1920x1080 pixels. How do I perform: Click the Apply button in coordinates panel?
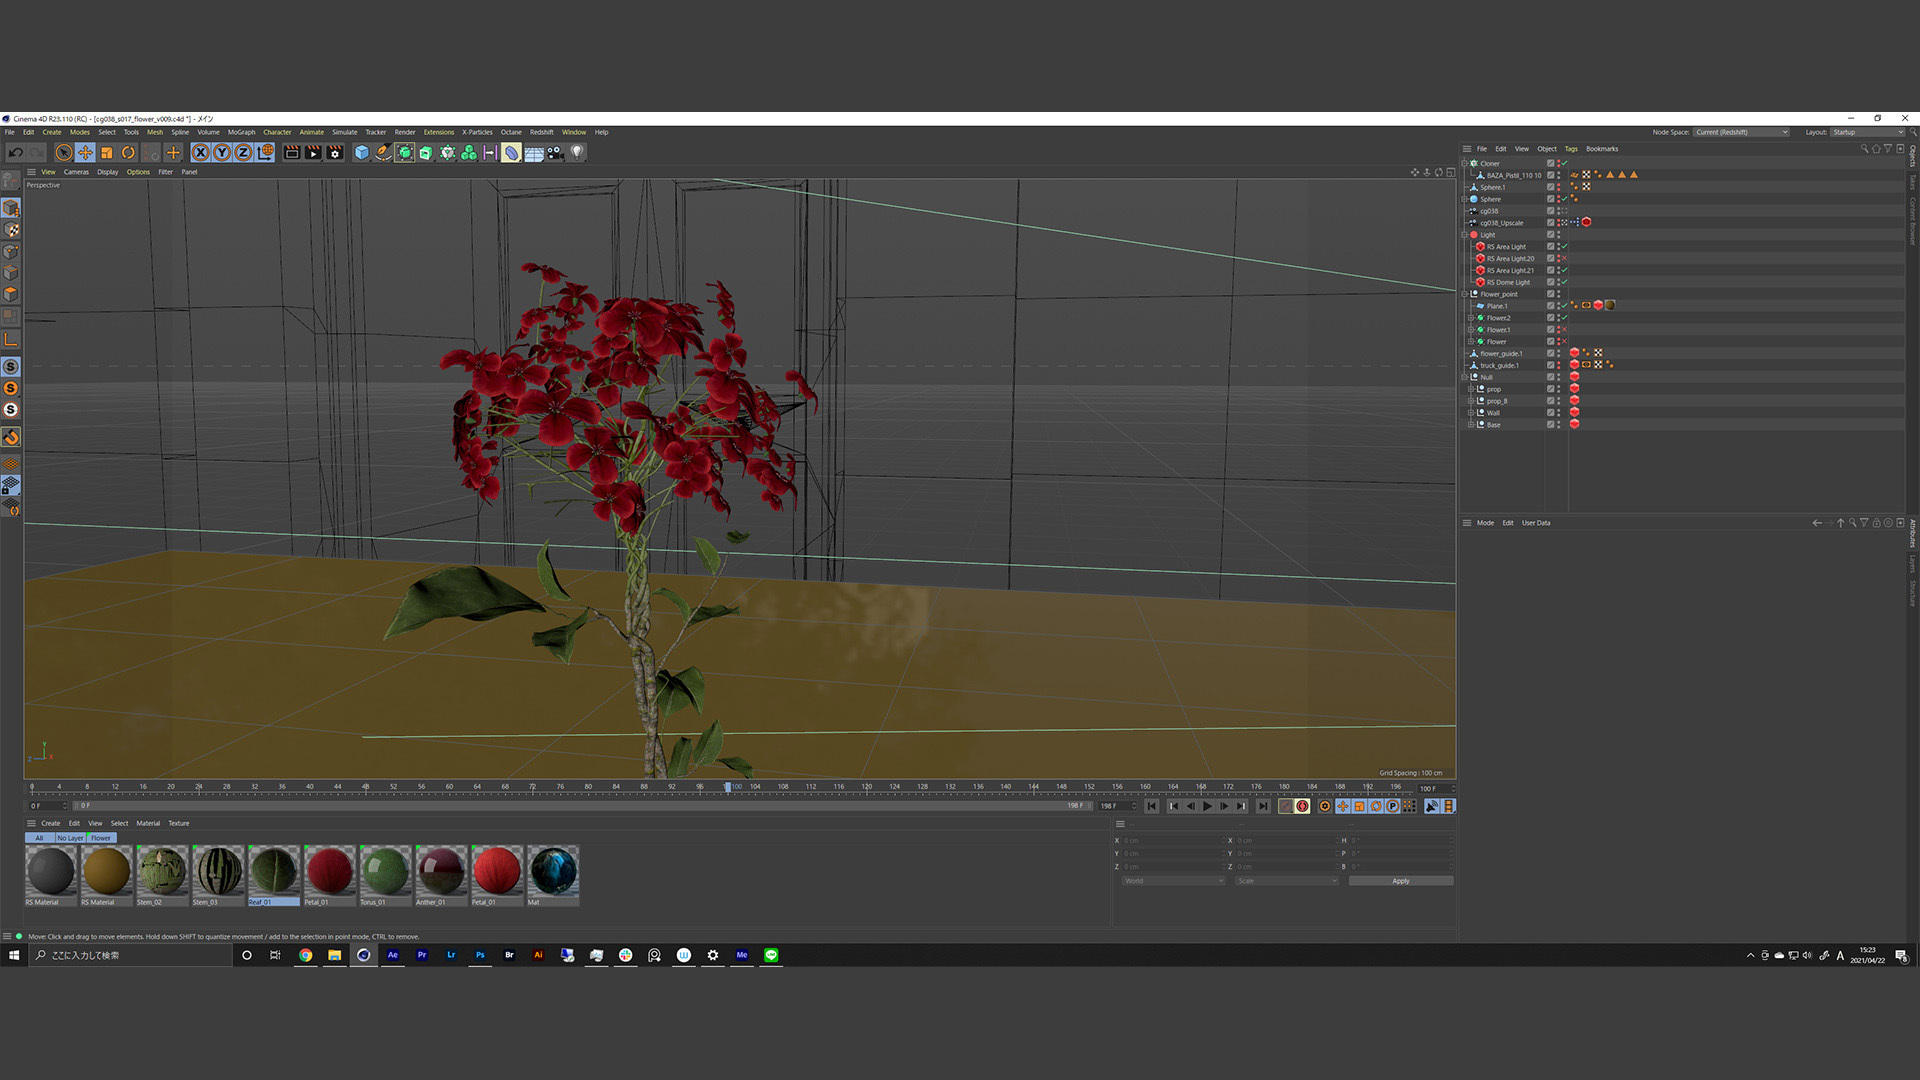click(x=1400, y=881)
